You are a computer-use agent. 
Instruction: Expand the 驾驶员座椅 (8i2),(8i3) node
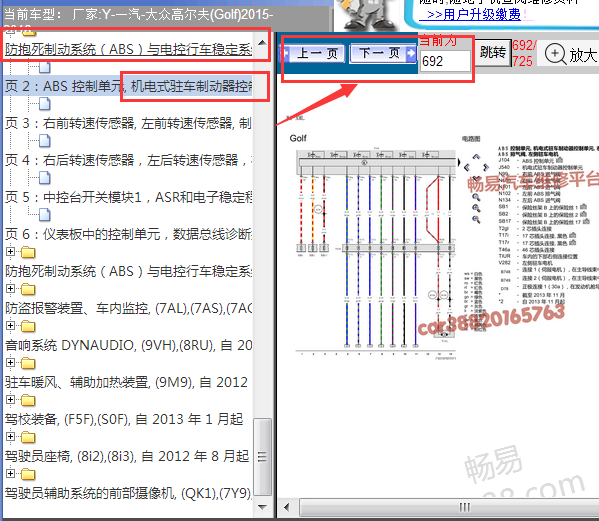coord(11,437)
